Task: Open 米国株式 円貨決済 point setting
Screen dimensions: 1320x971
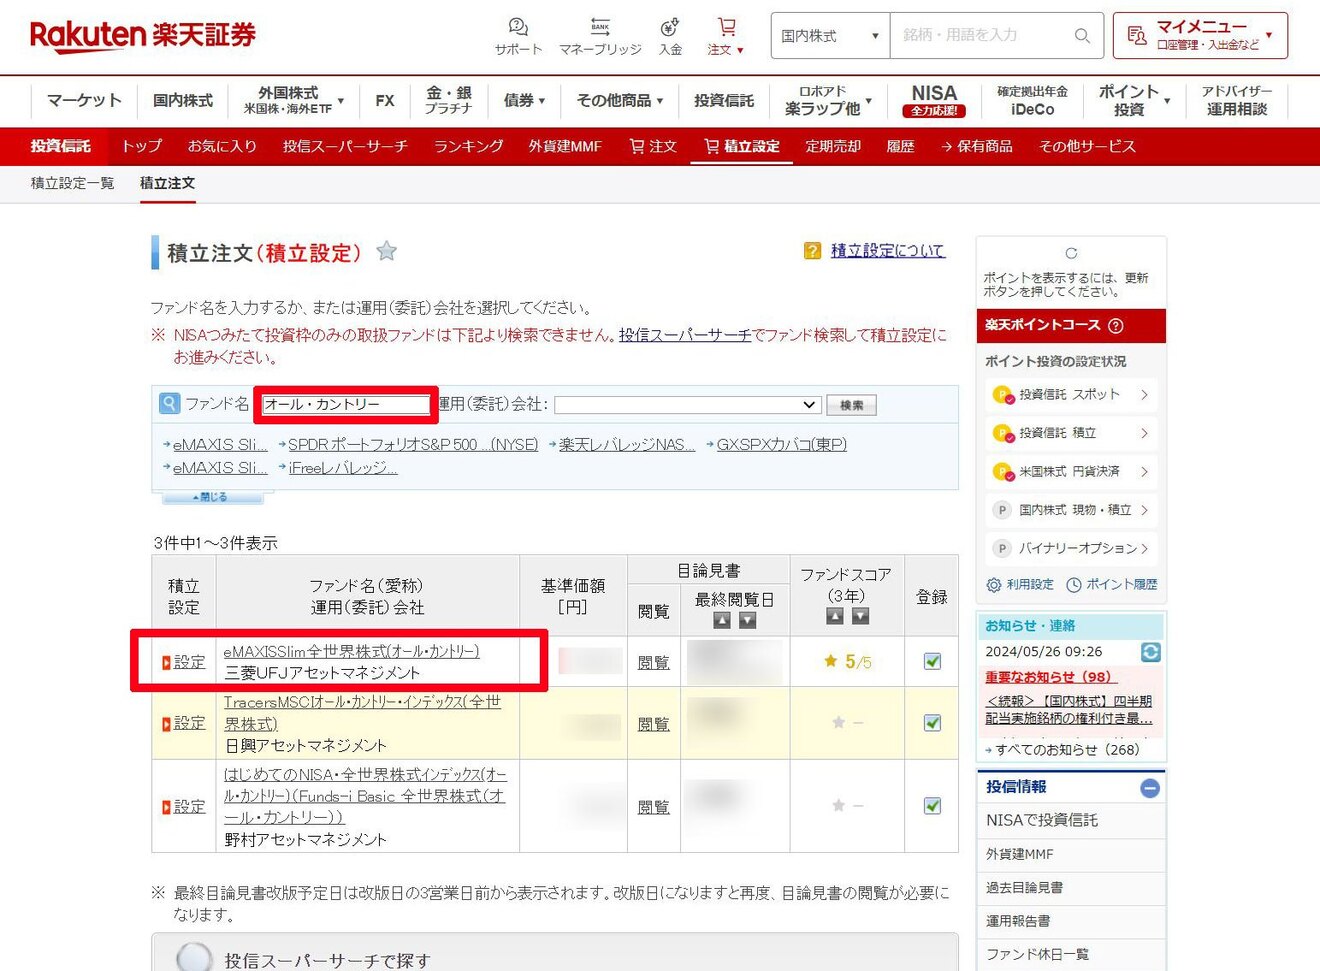Action: tap(1071, 471)
